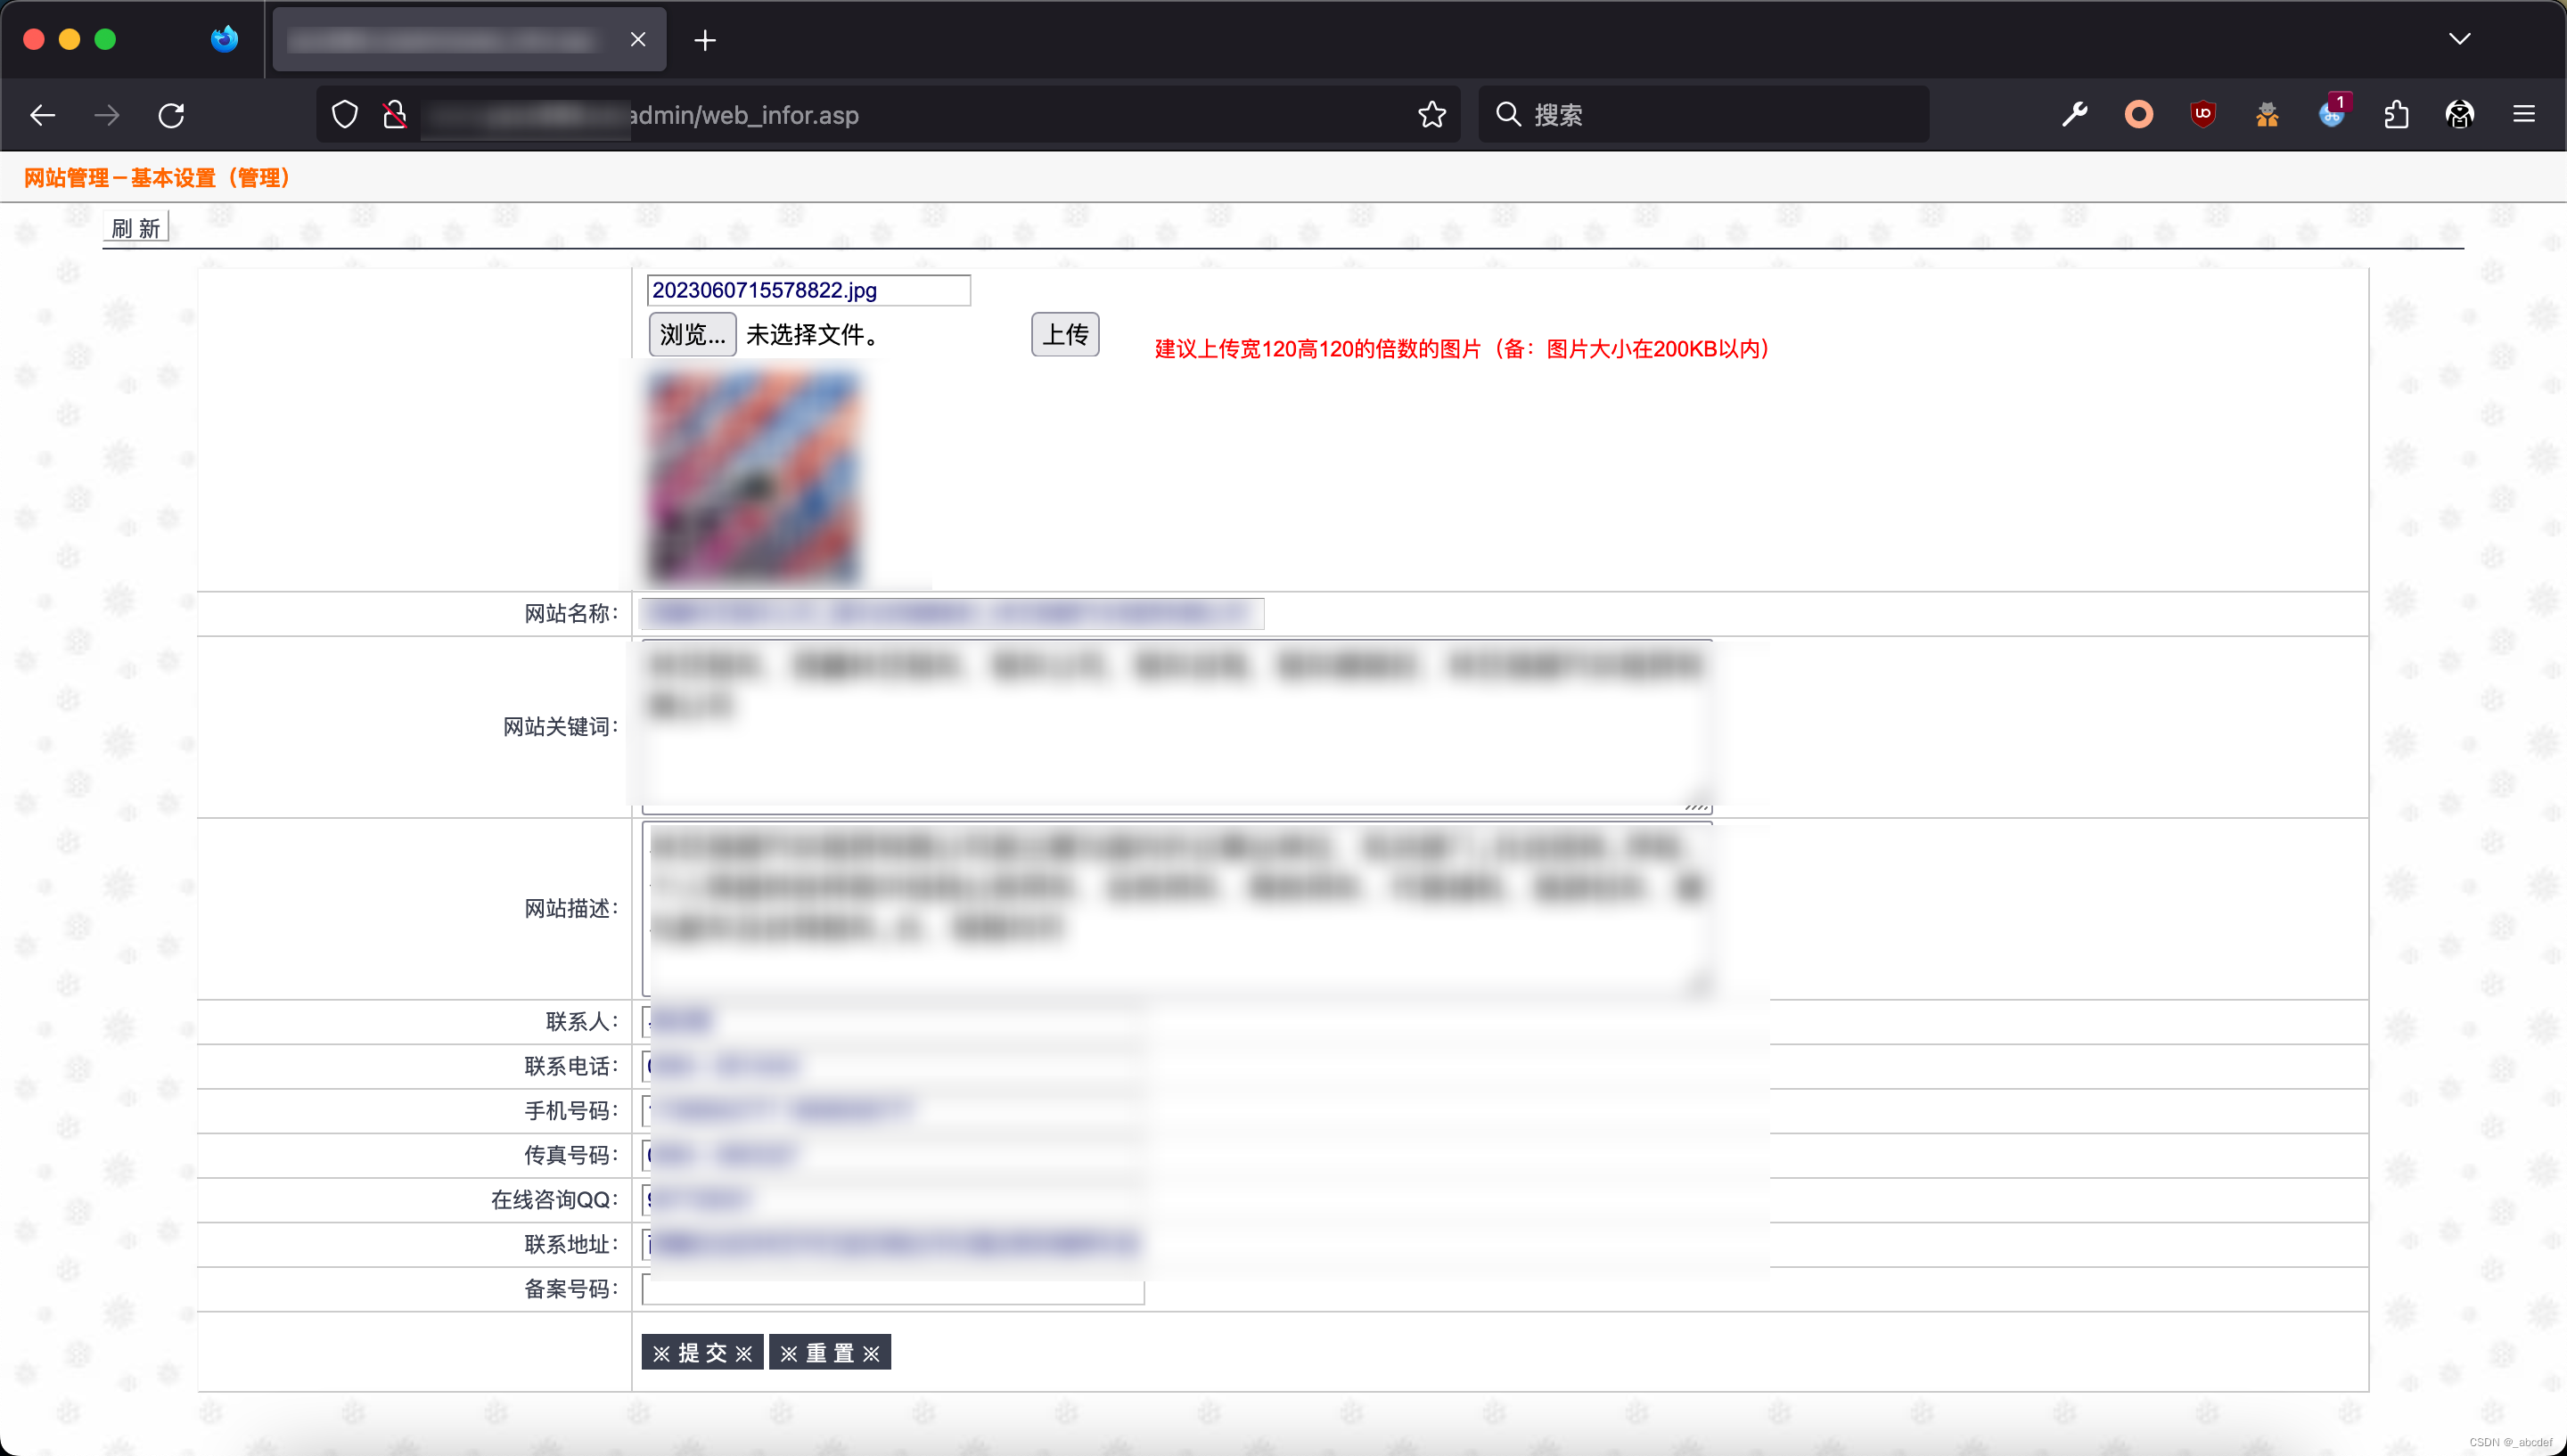2567x1456 pixels.
Task: Expand the list all tabs chevron
Action: click(2459, 39)
